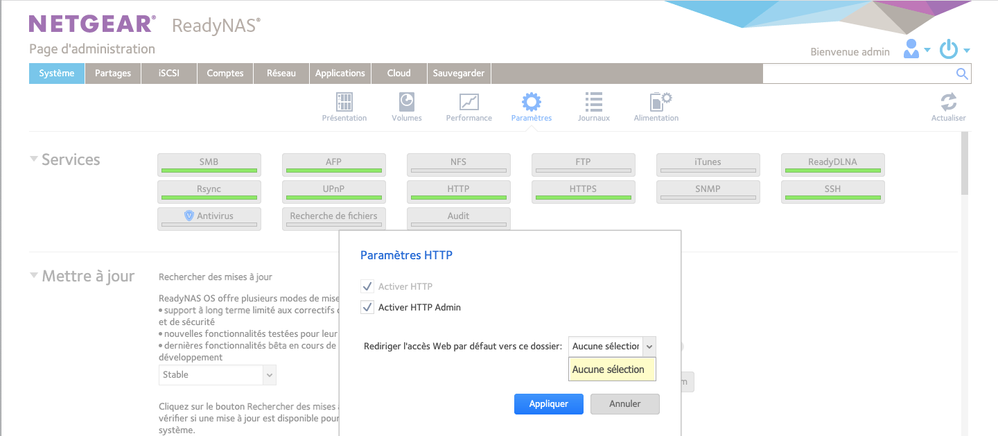Click the page vertical scrollbar
998x436 pixels.
point(965,163)
